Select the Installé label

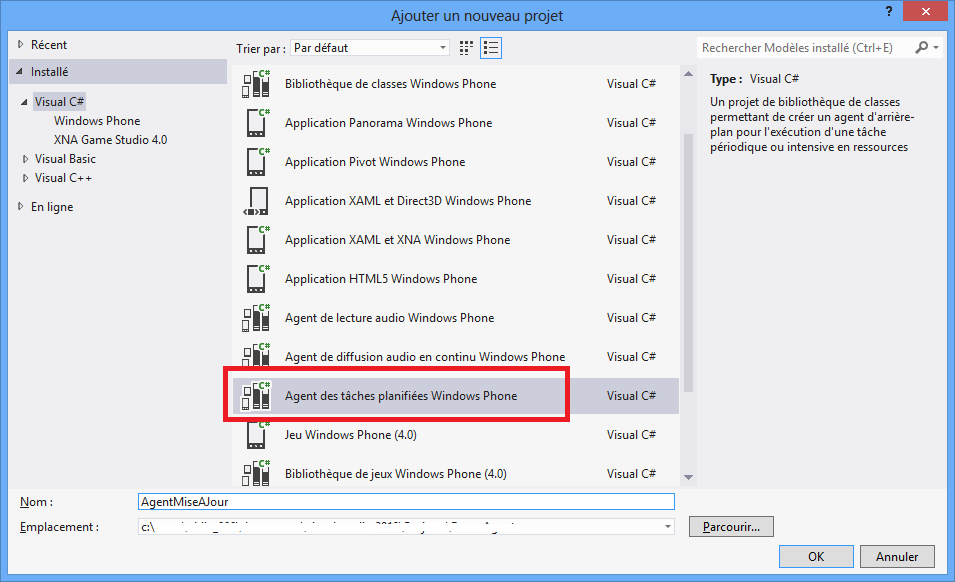pos(49,72)
